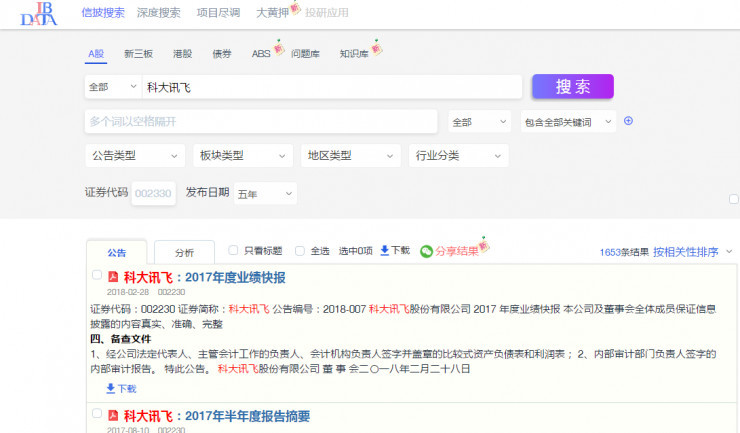
Task: Click the toolbar 下载 download icon
Action: coord(385,250)
